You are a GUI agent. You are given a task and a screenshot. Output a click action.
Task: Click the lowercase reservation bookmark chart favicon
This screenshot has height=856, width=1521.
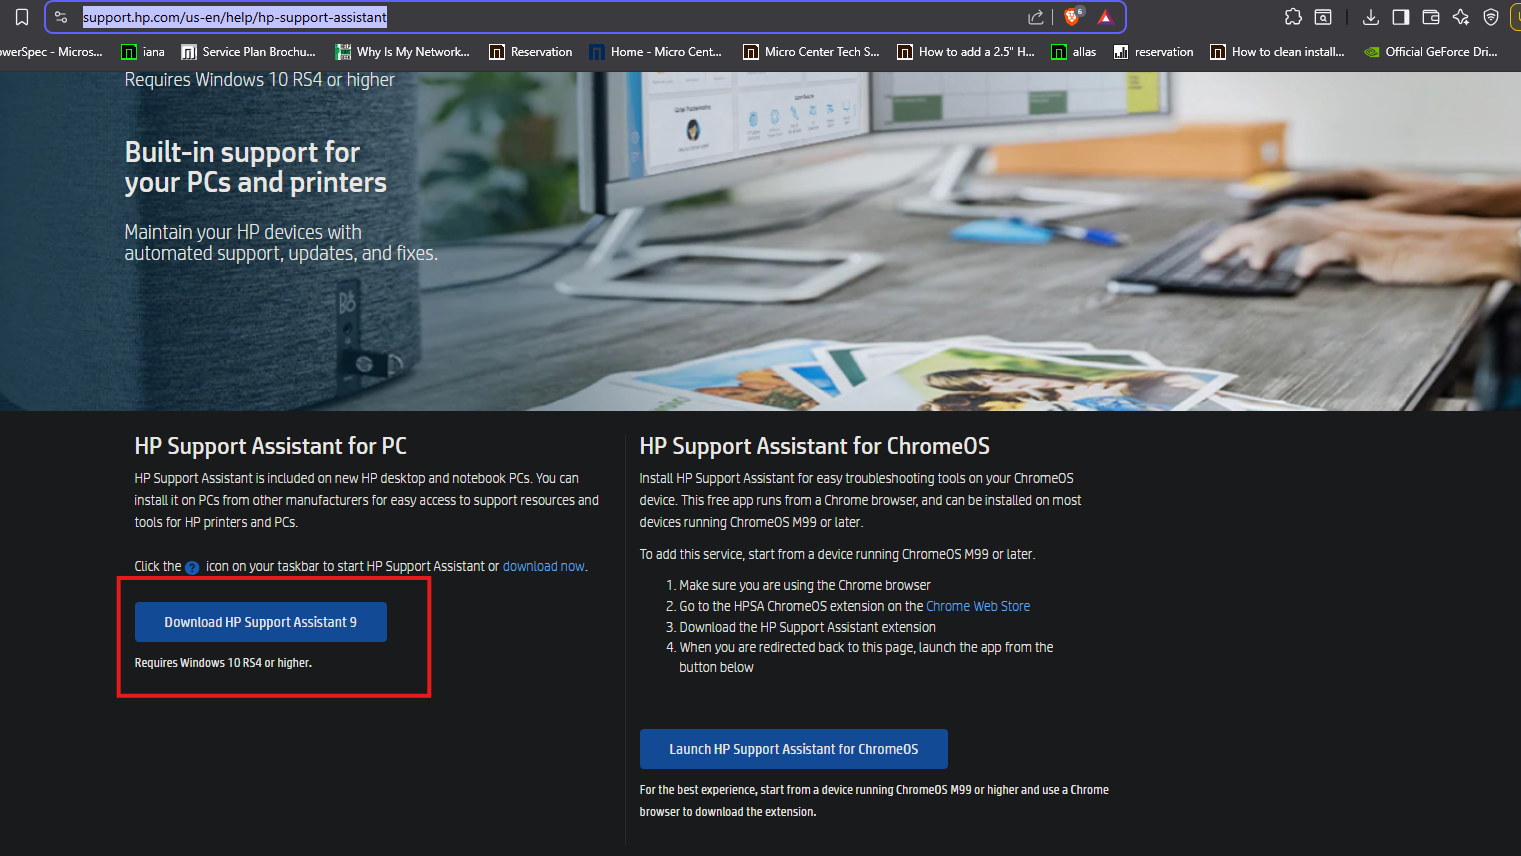point(1121,52)
